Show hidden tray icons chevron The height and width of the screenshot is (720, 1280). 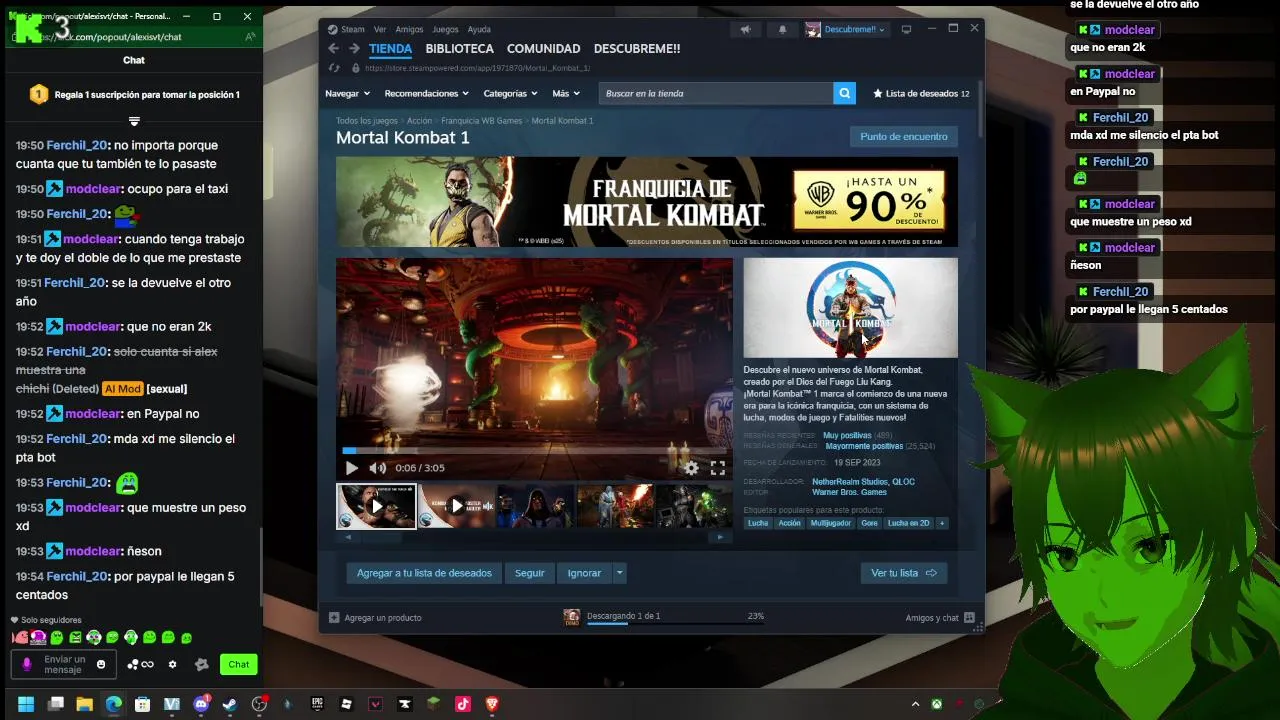coord(915,704)
